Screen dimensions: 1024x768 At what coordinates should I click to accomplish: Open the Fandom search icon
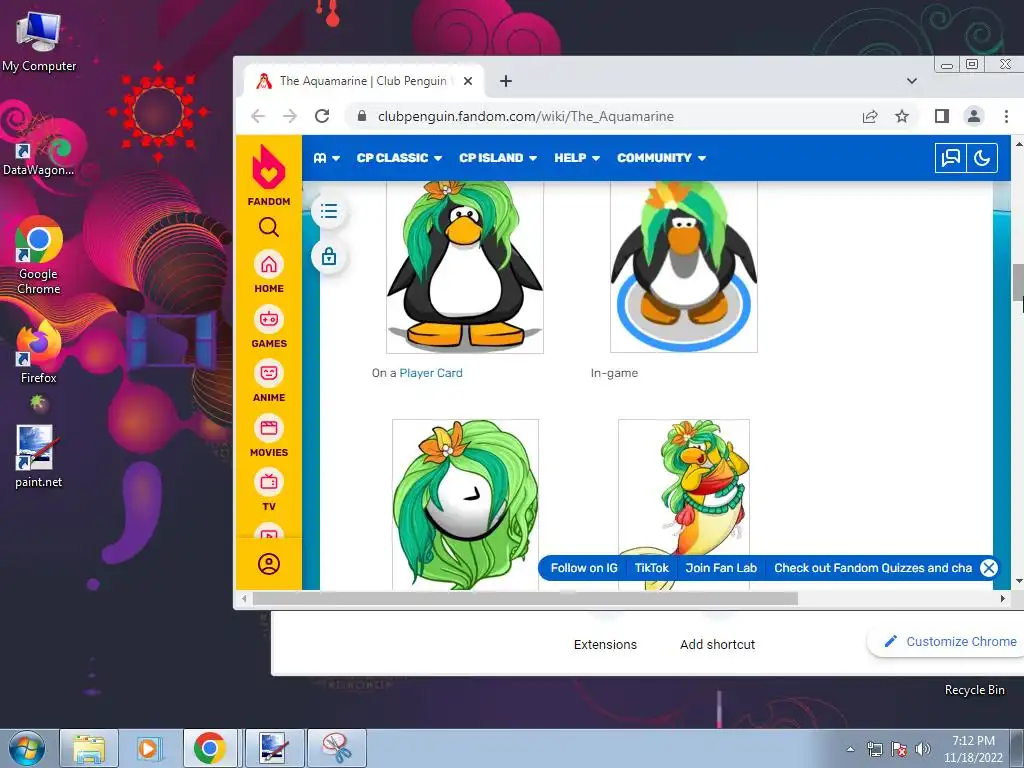pyautogui.click(x=268, y=227)
